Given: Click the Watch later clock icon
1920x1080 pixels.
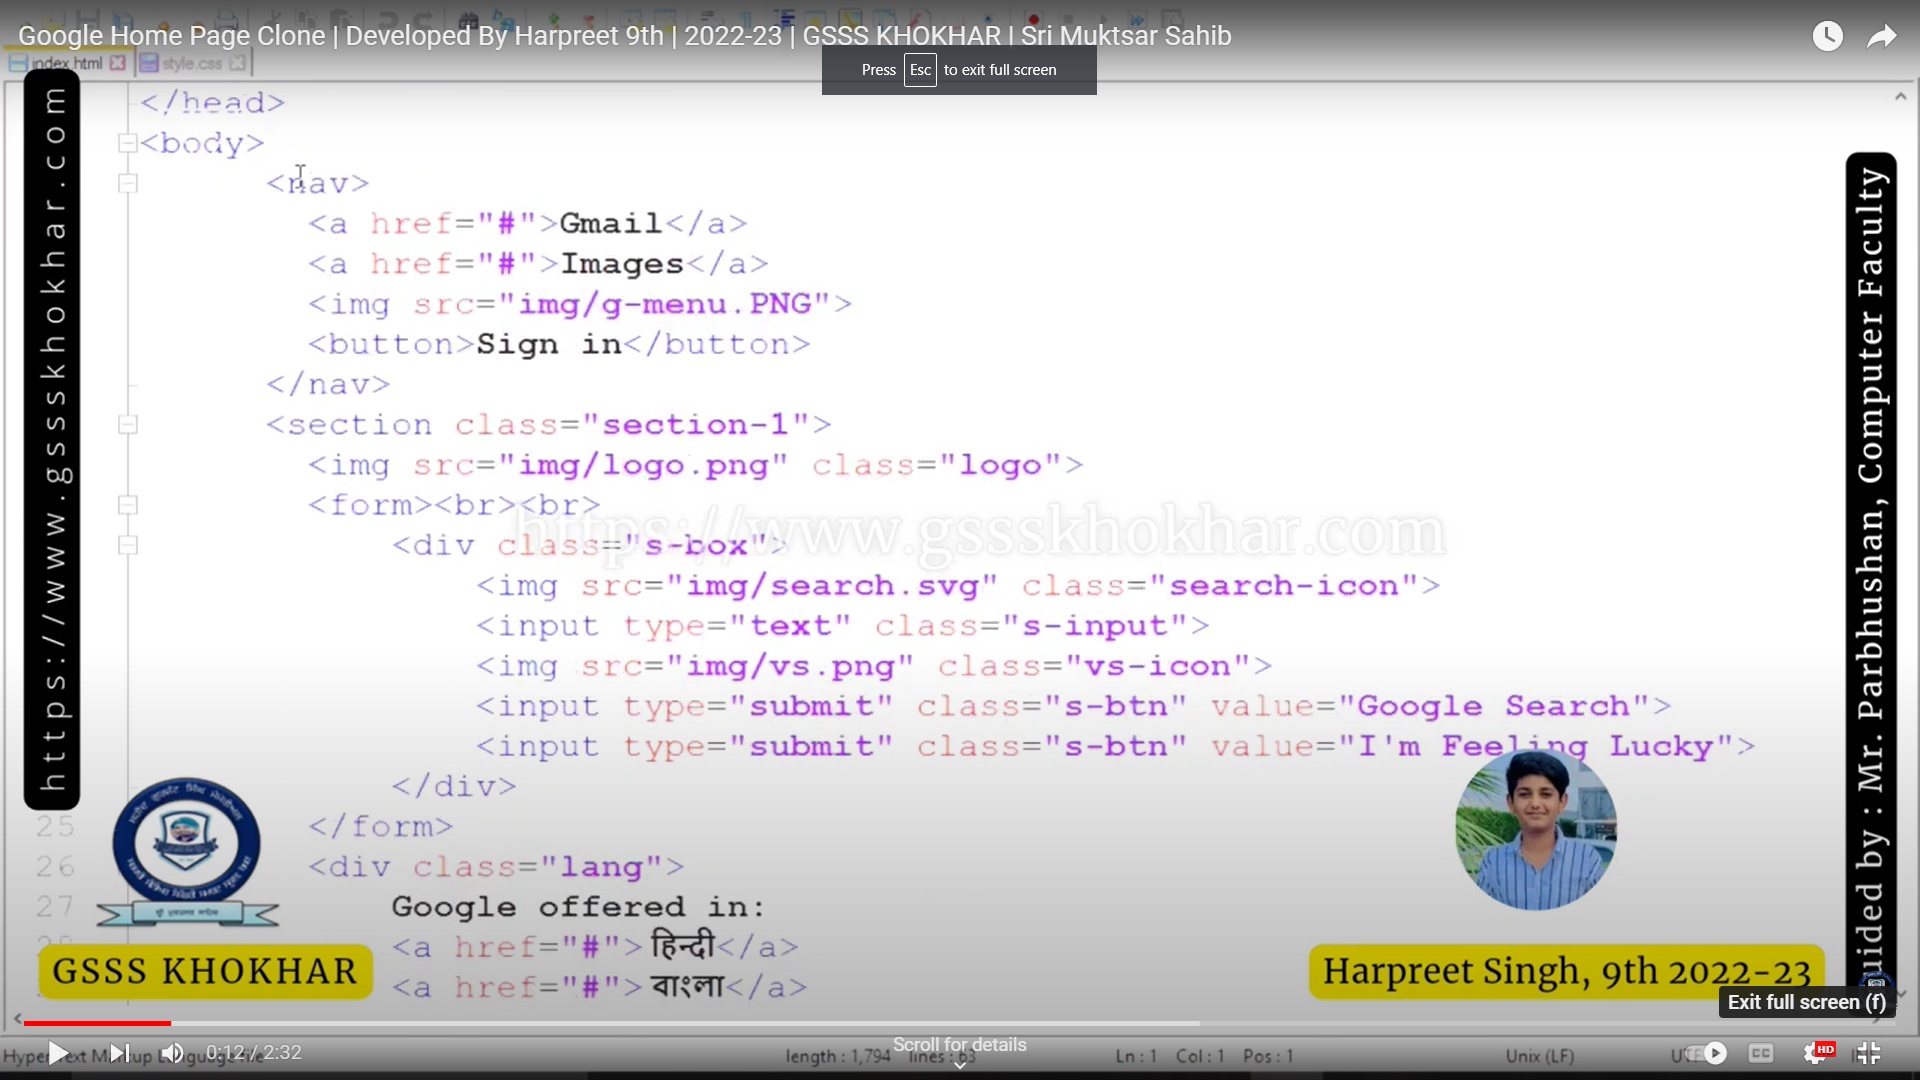Looking at the screenshot, I should tap(1827, 37).
